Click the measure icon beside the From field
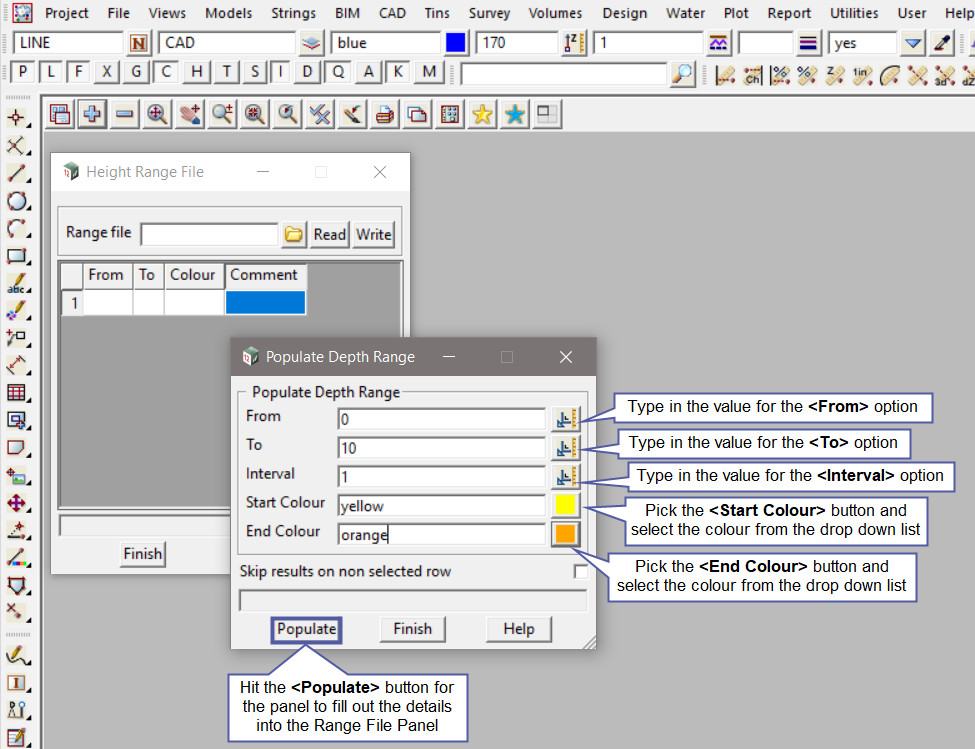This screenshot has height=749, width=975. click(565, 419)
